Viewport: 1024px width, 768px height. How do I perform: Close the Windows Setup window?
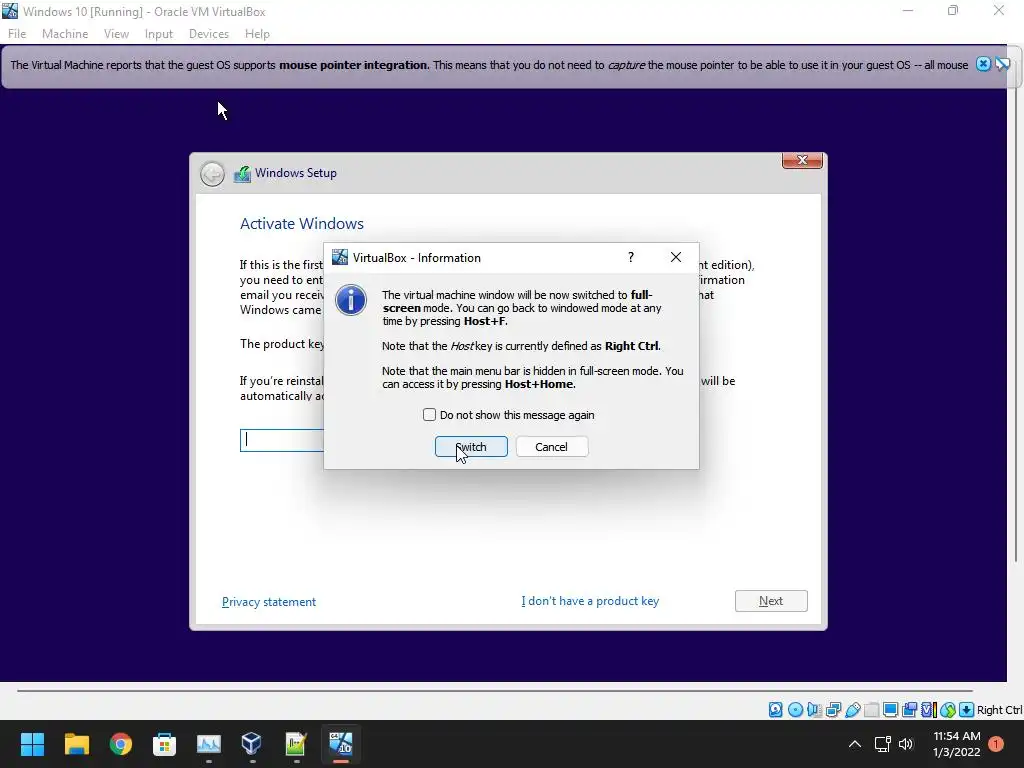coord(803,160)
